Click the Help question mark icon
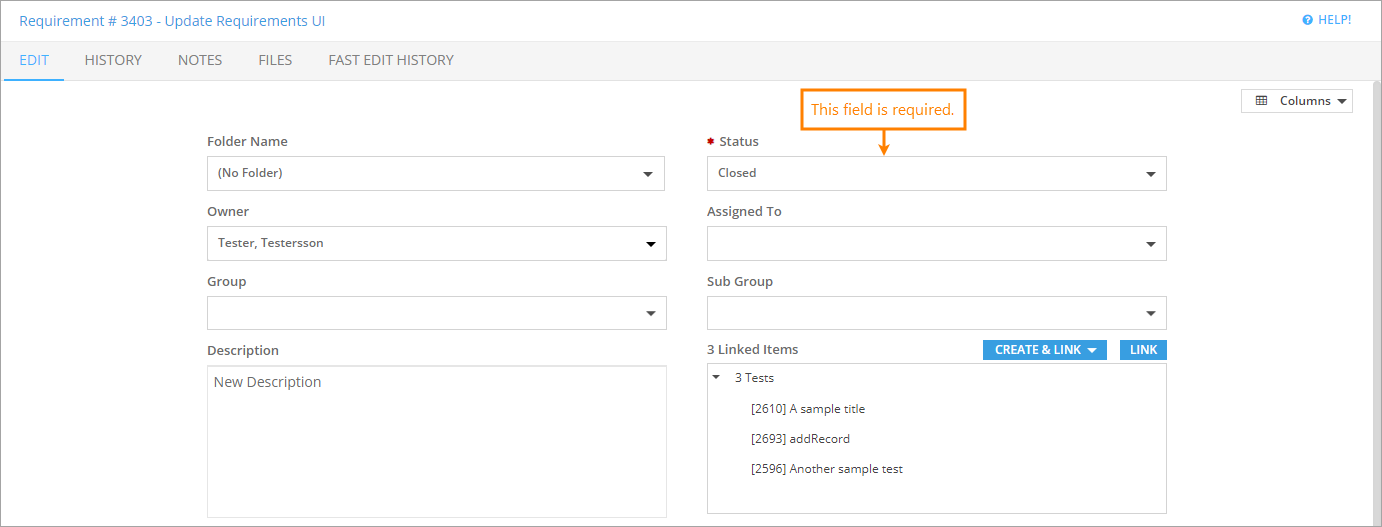Screen dimensions: 1382x527 (1307, 20)
